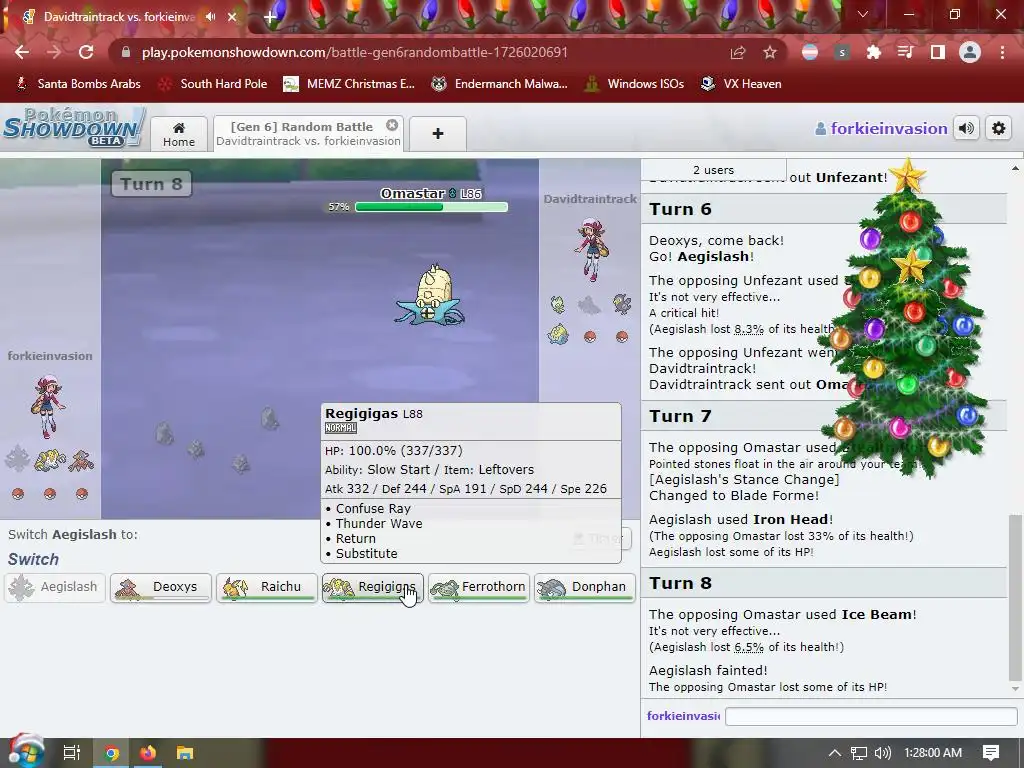Switch to Deoxys
The image size is (1024, 768).
[161, 587]
